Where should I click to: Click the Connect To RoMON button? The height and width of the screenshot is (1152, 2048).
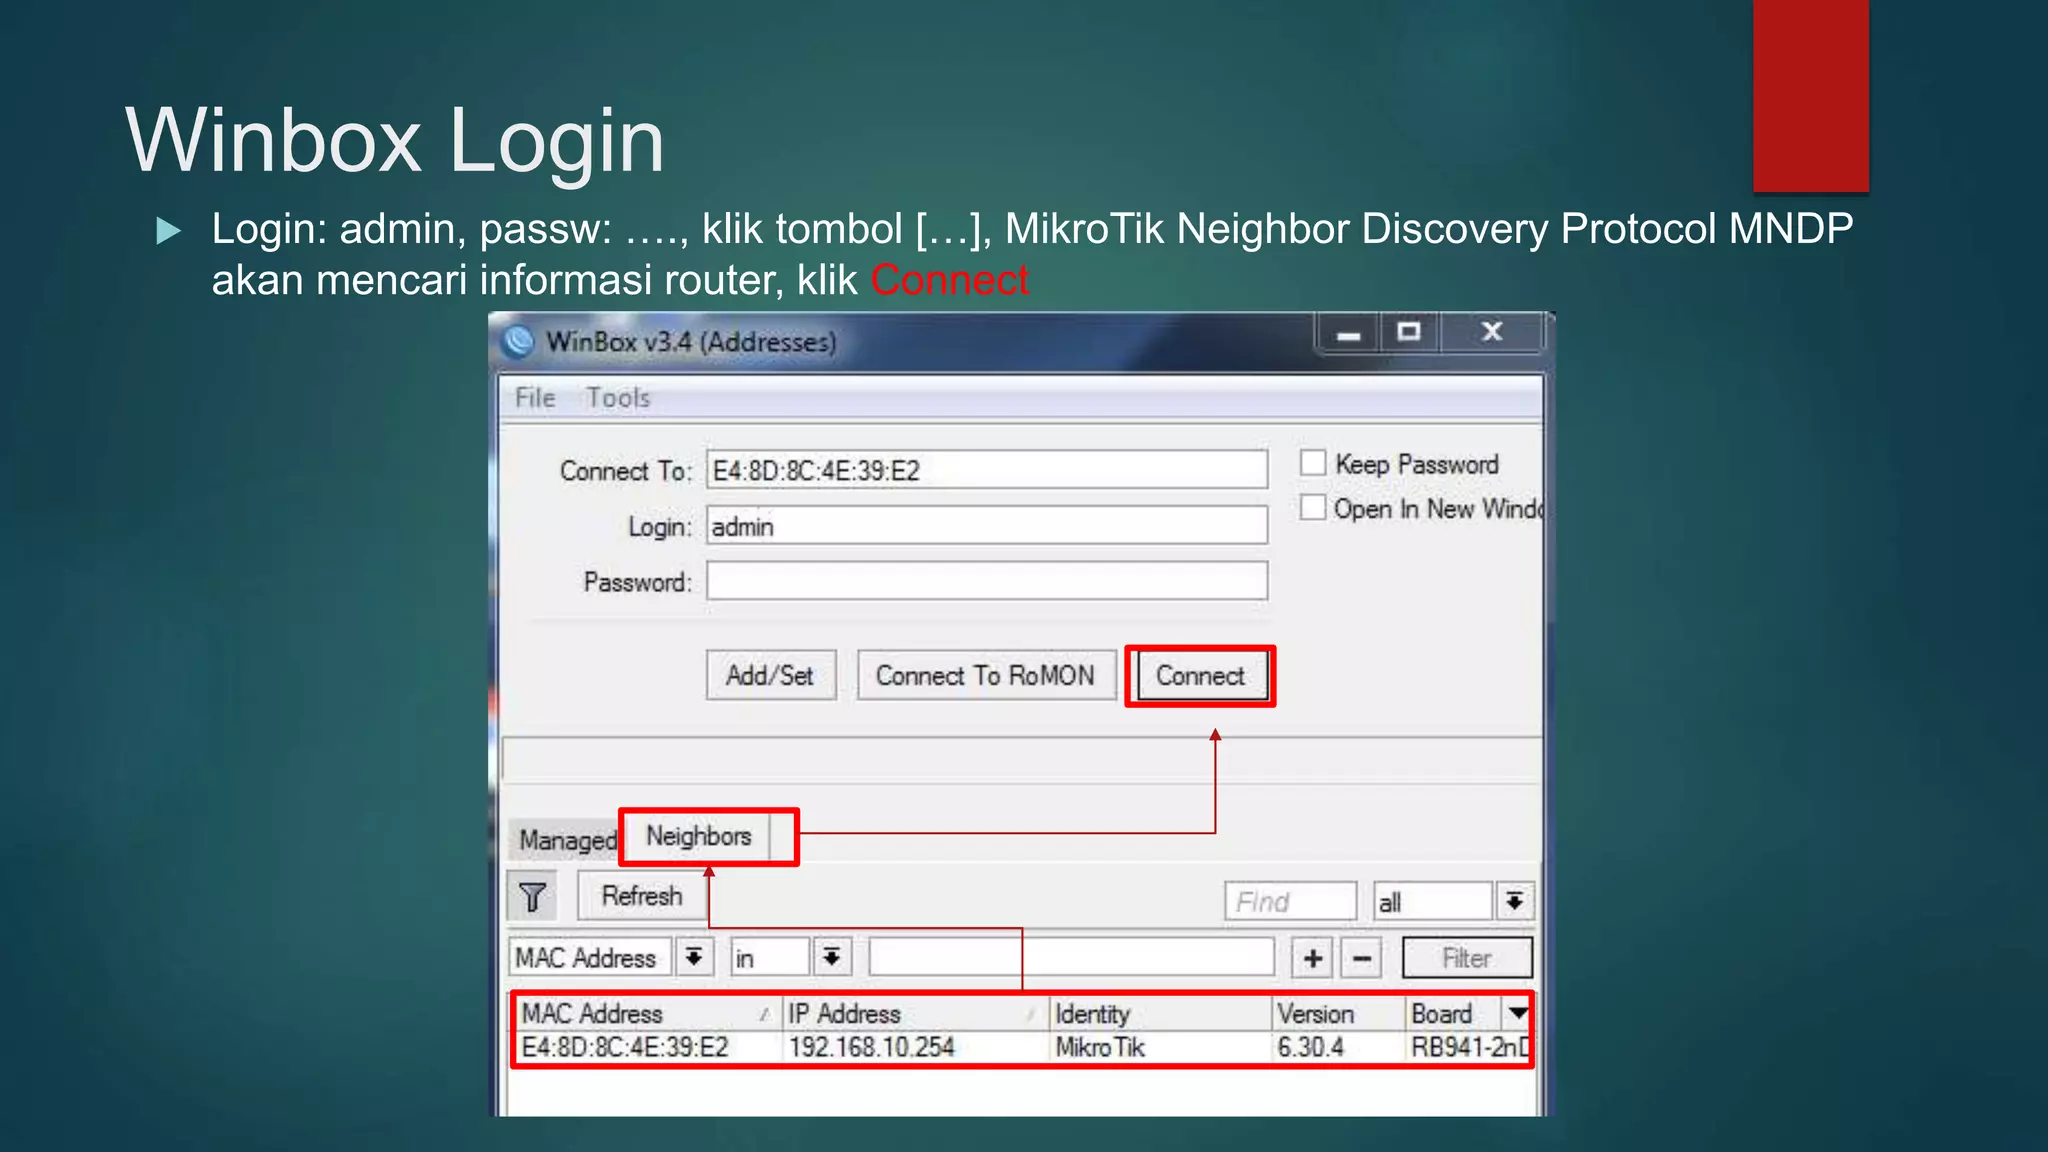click(x=985, y=676)
